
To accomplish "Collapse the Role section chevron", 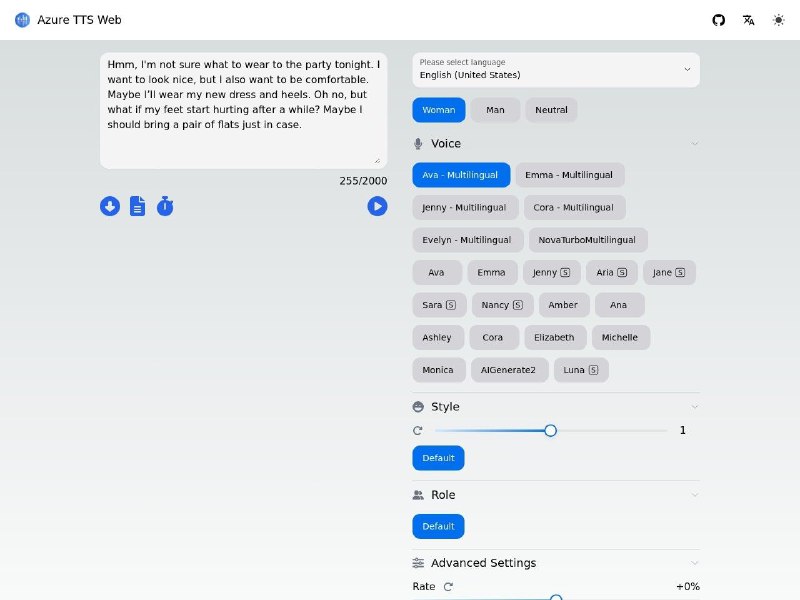I will [x=694, y=495].
